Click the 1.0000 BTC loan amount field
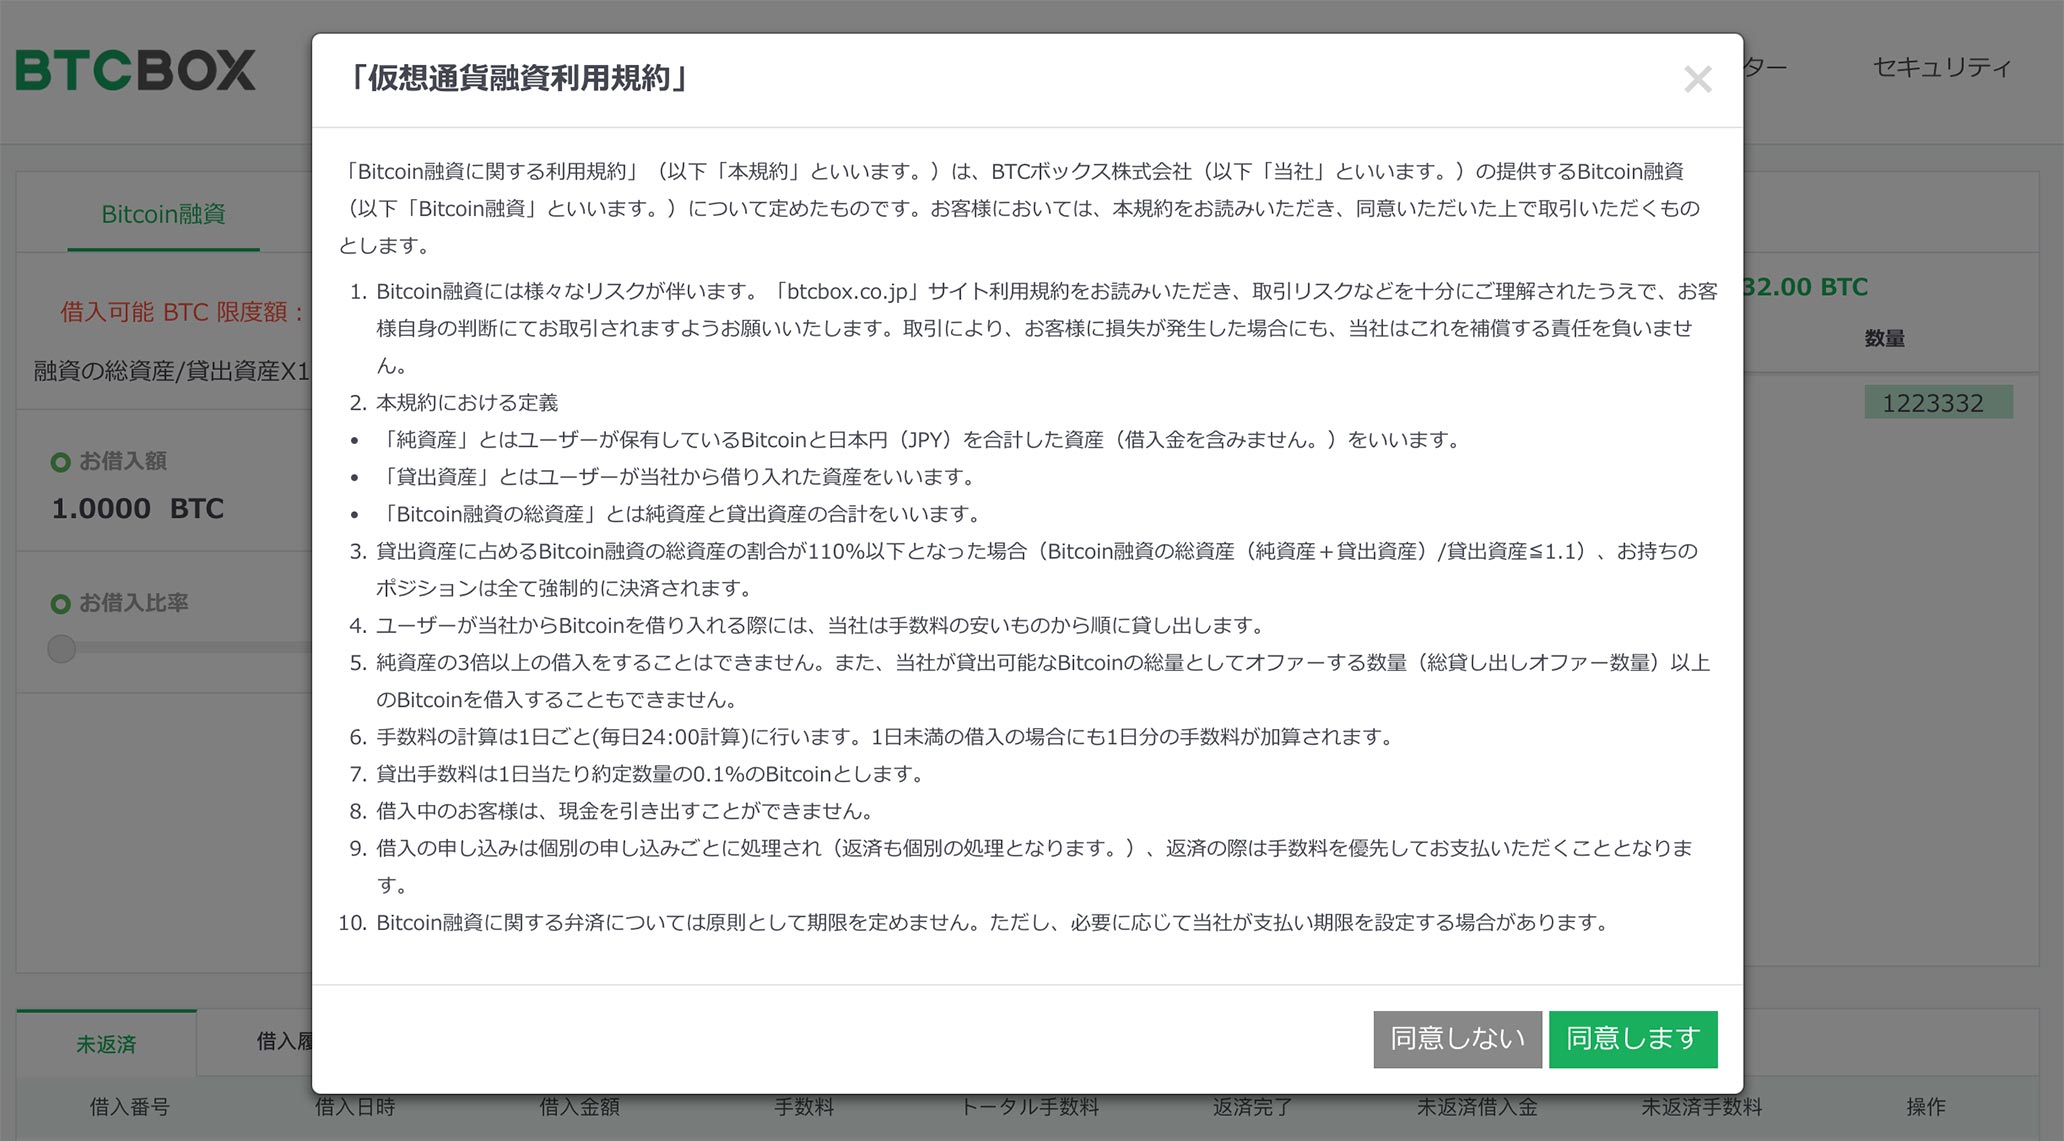 tap(138, 508)
